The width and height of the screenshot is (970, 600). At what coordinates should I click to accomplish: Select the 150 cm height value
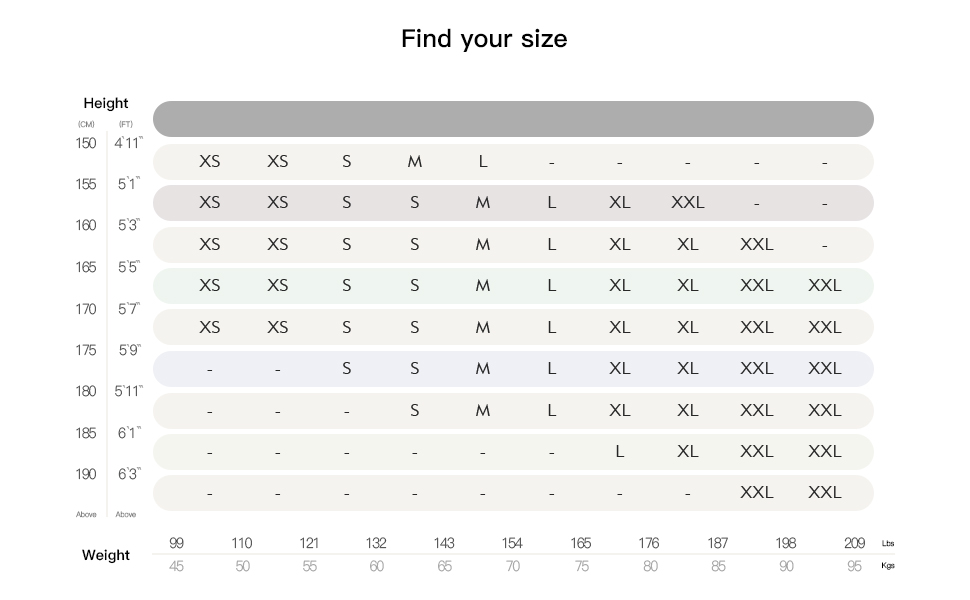(86, 143)
